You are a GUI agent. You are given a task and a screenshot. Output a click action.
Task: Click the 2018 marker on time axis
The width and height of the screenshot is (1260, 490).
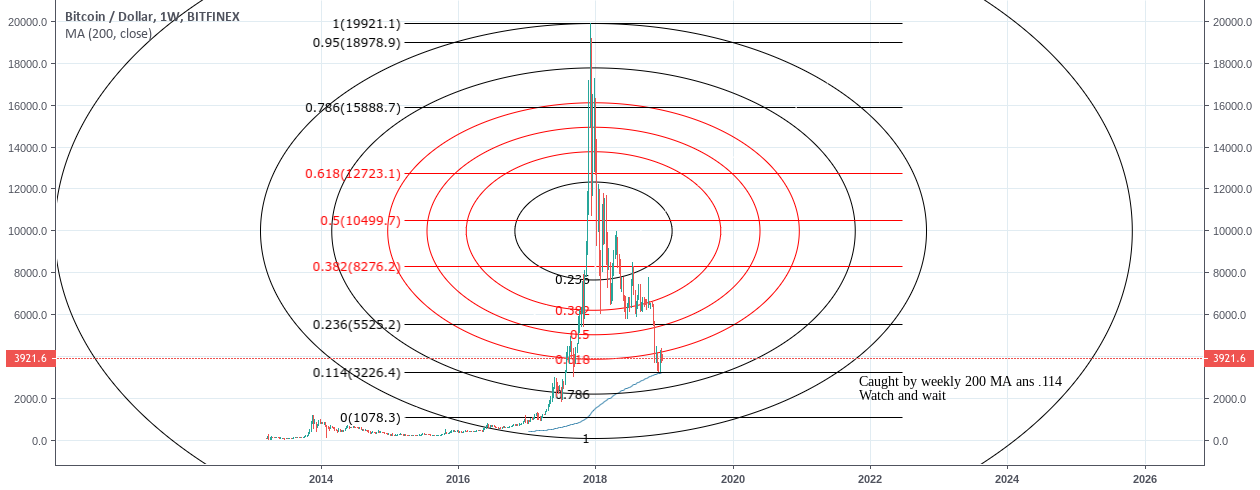(595, 479)
